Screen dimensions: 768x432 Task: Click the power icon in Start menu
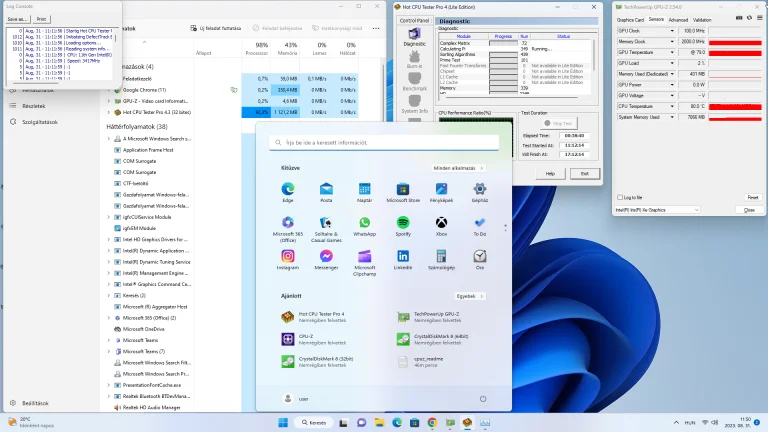pyautogui.click(x=482, y=398)
